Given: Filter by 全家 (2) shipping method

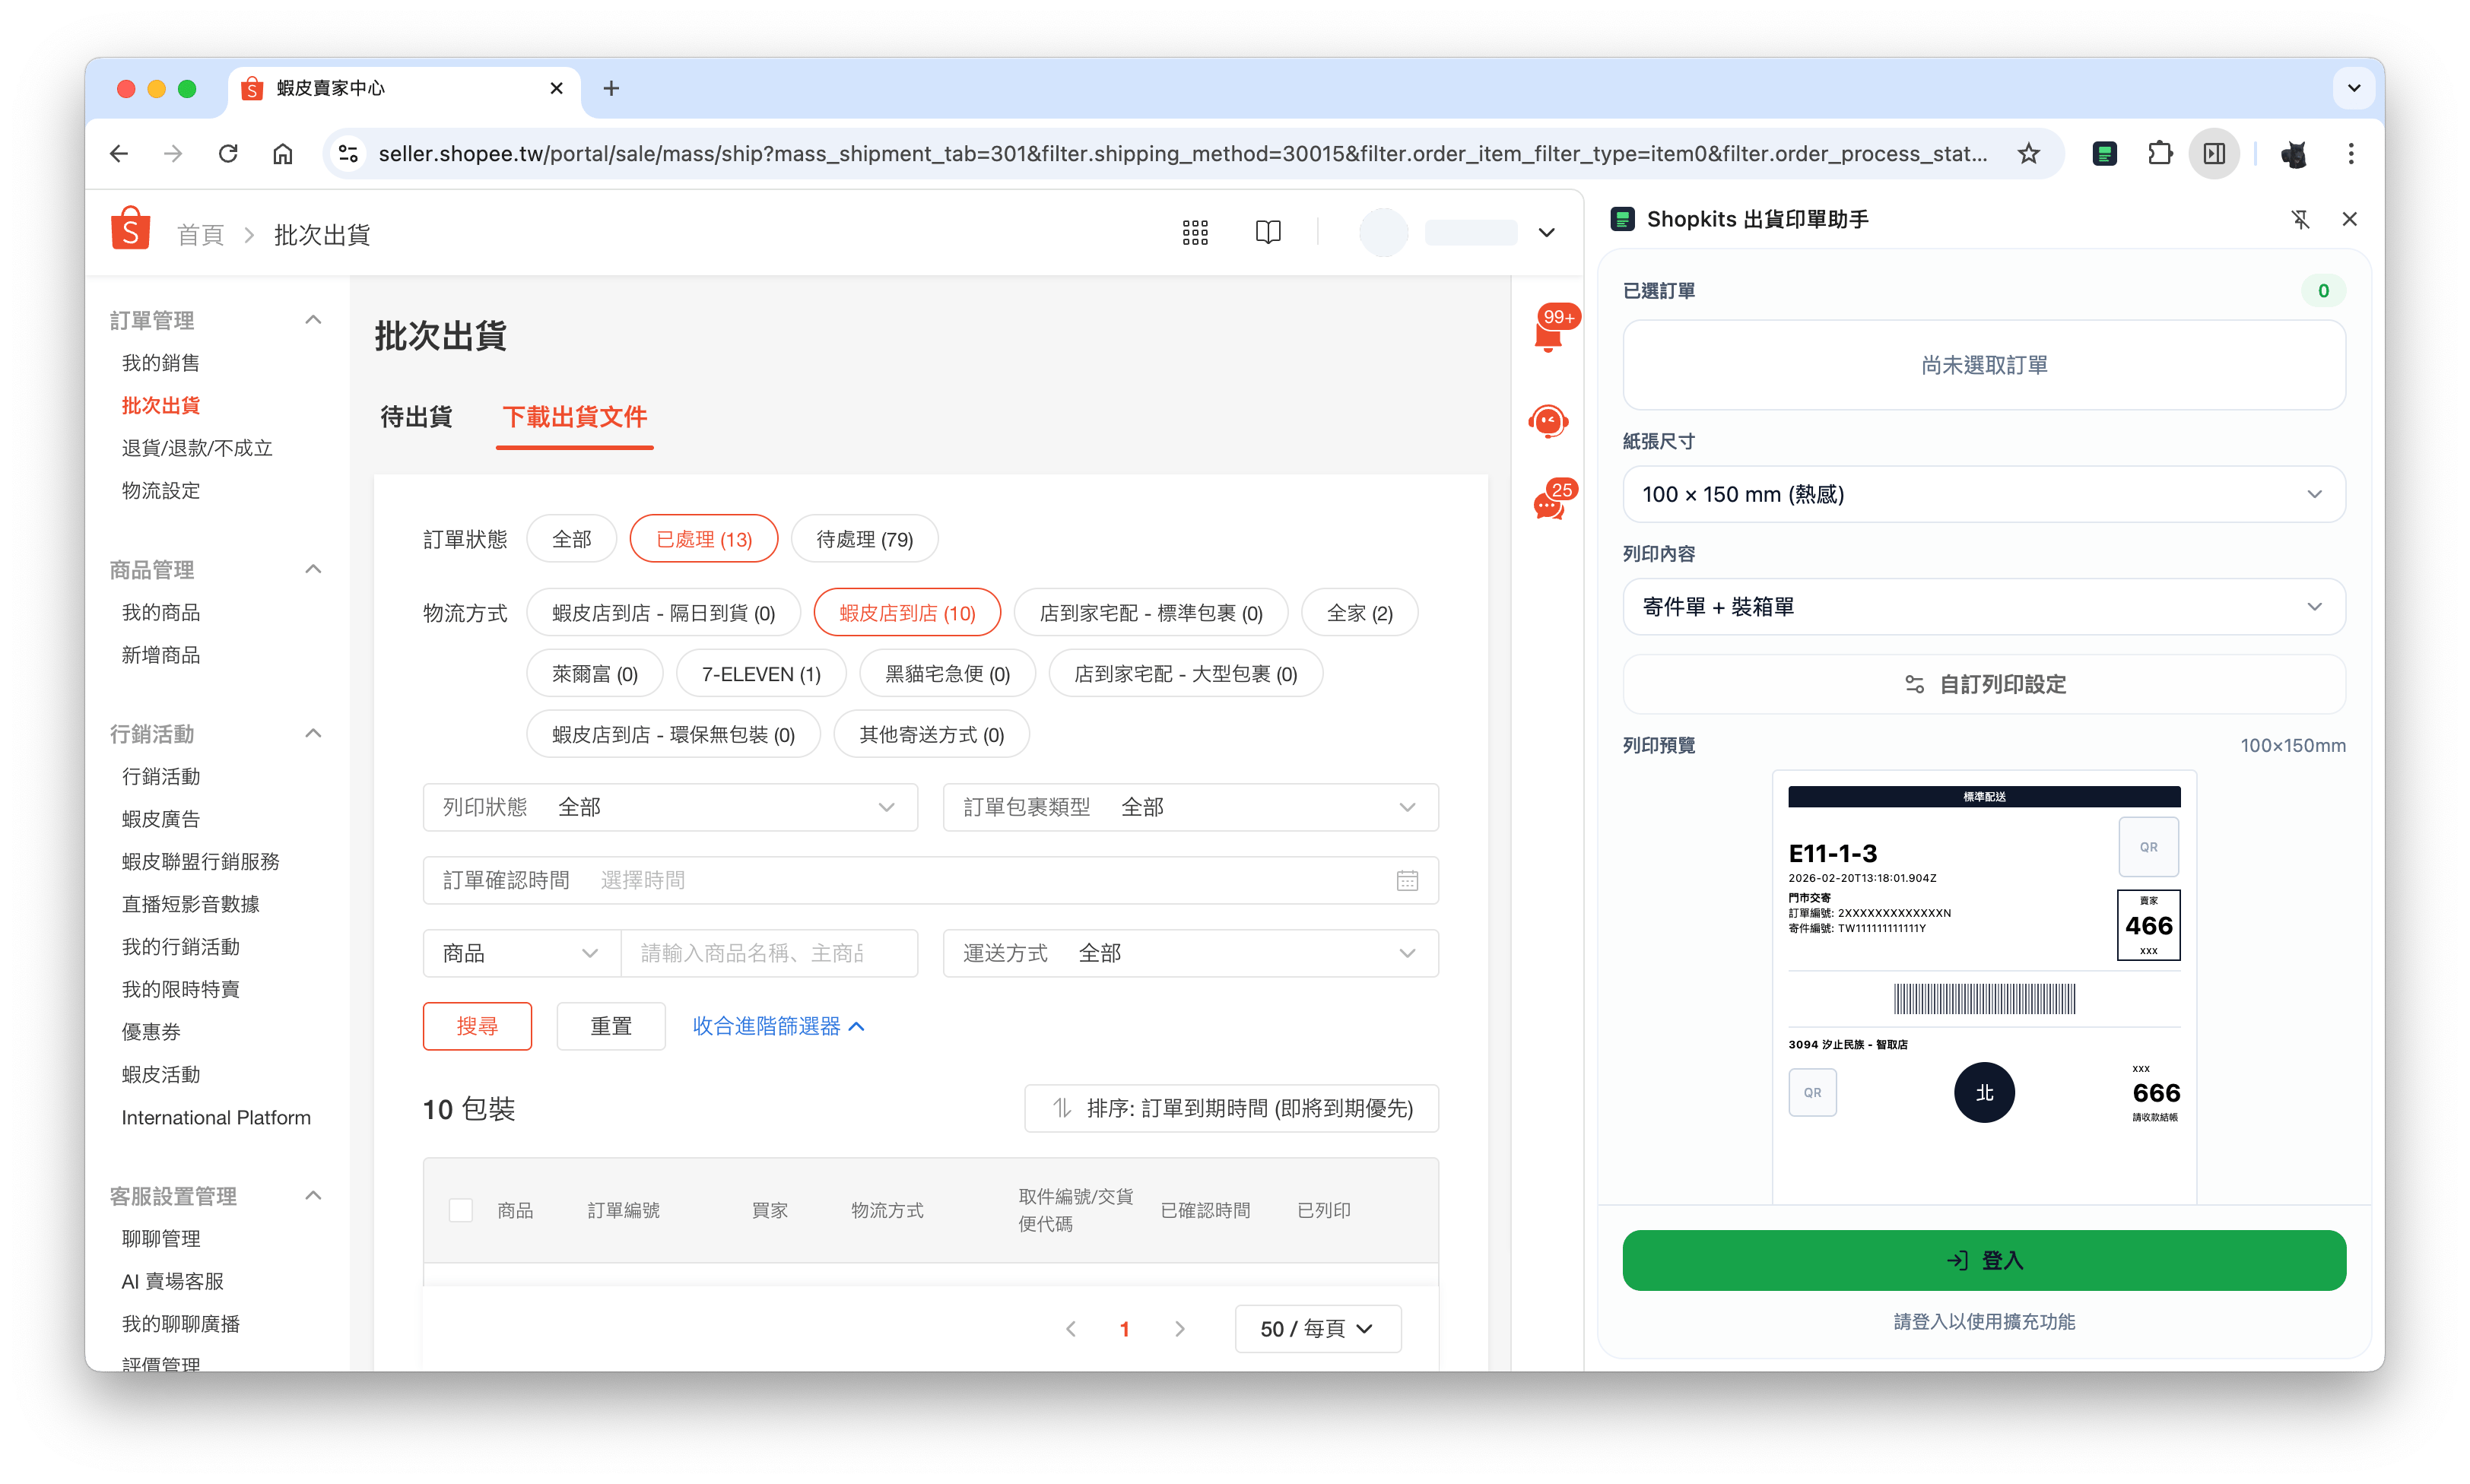Looking at the screenshot, I should (1359, 613).
